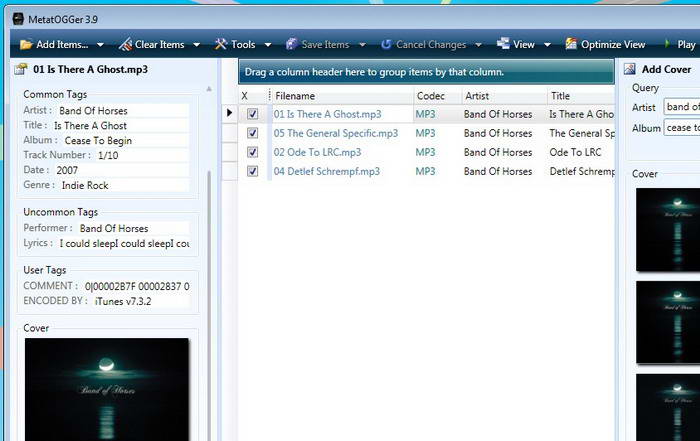Open the Cancel Changes dropdown arrow
The width and height of the screenshot is (700, 441).
[479, 45]
